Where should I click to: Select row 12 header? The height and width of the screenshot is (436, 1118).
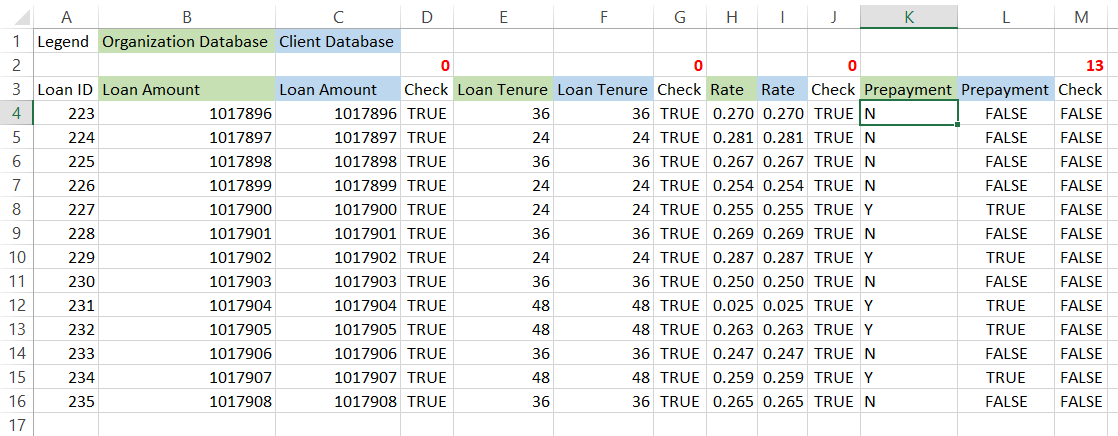[16, 306]
